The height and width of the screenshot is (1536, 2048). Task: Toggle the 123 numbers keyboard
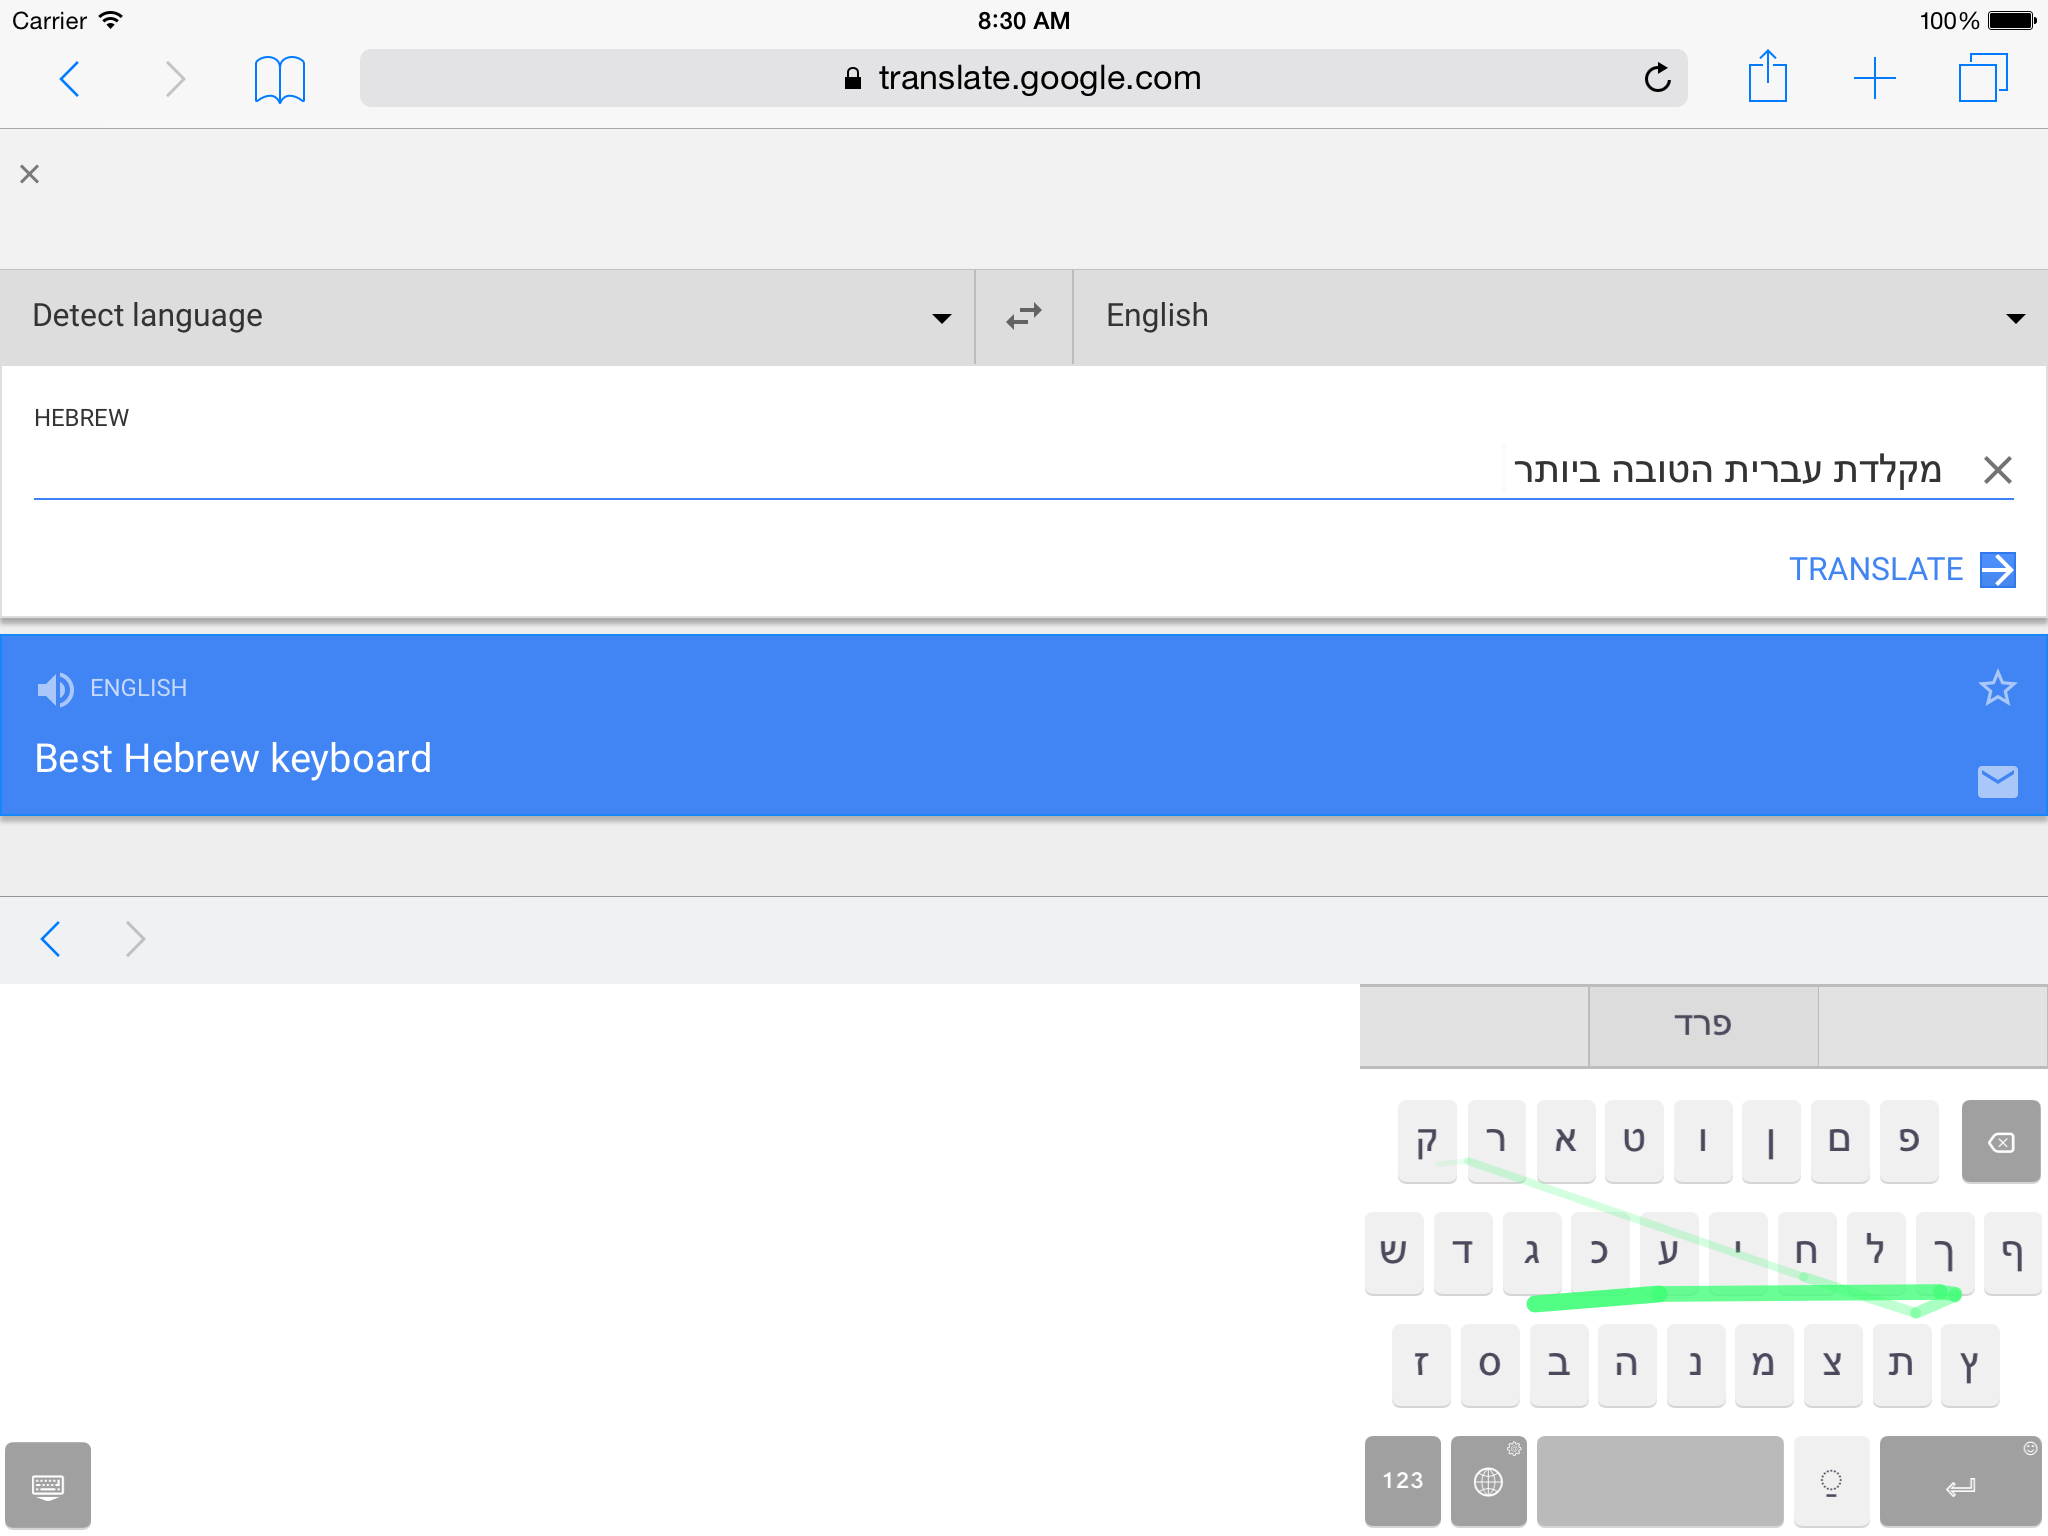1402,1481
